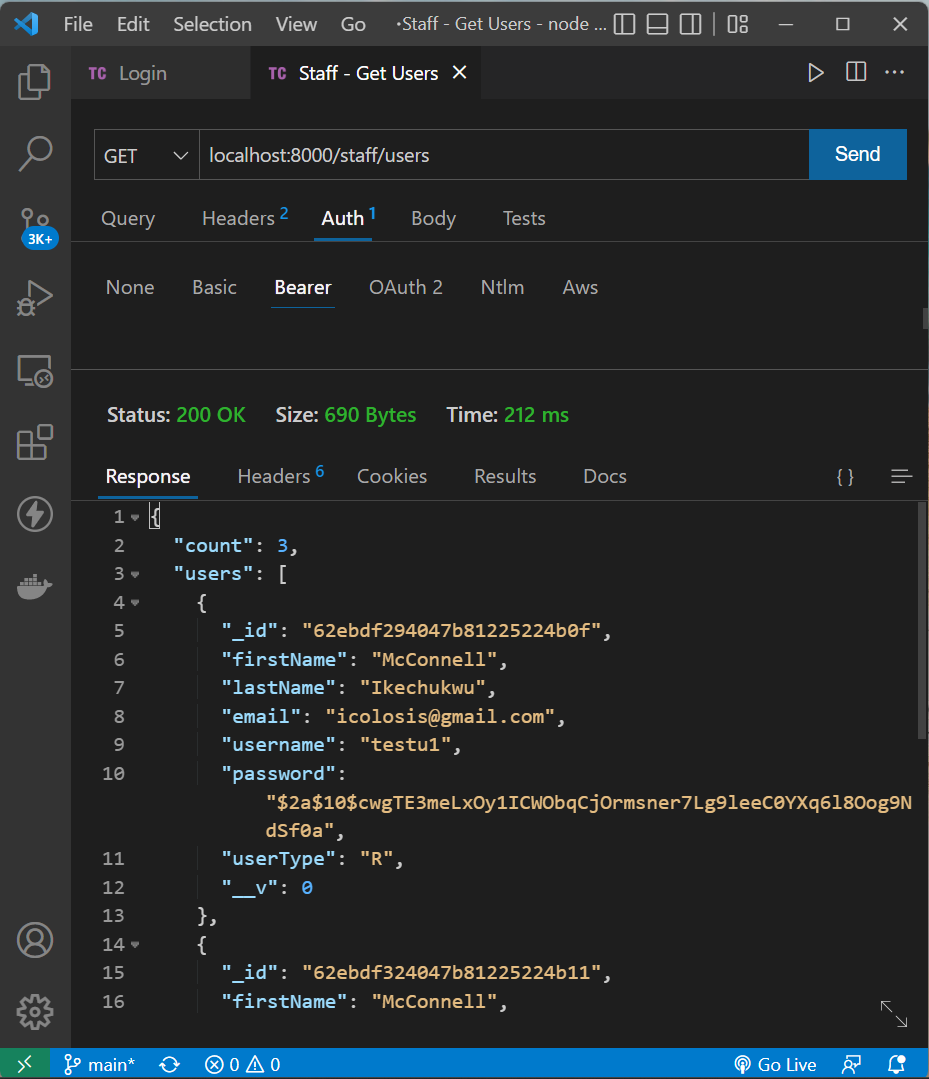Click the request URL input field
The height and width of the screenshot is (1079, 929).
point(504,156)
